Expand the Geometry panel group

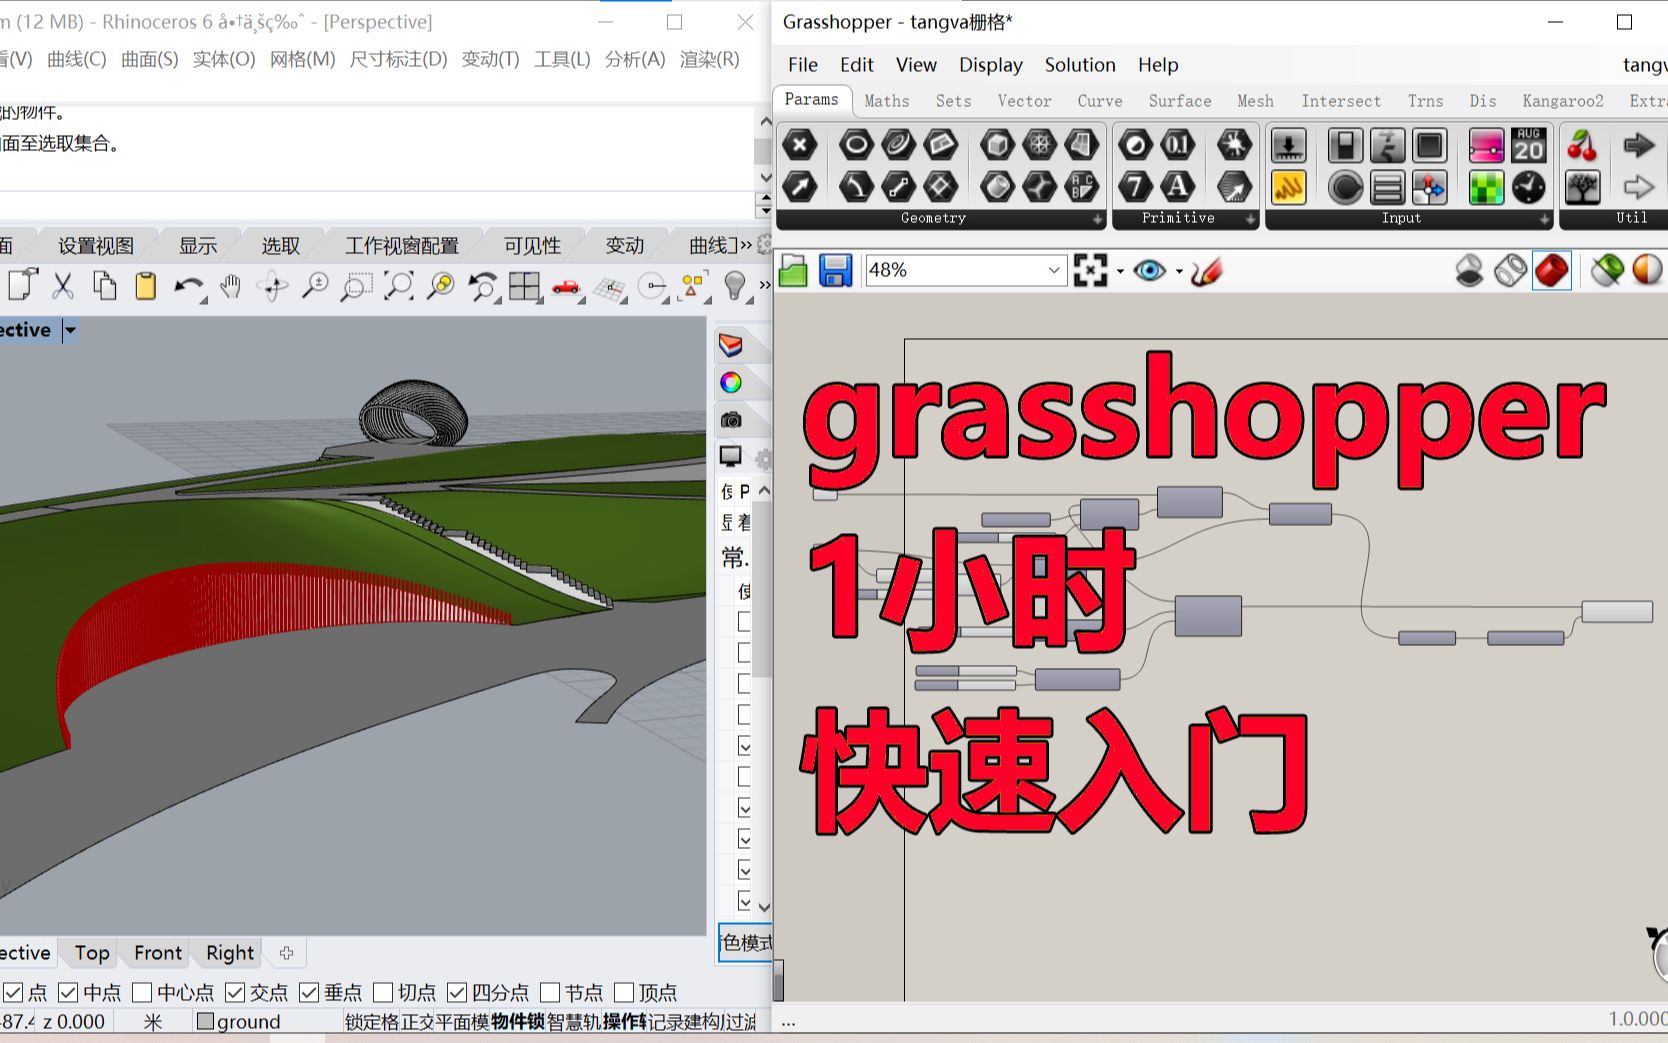point(1097,219)
